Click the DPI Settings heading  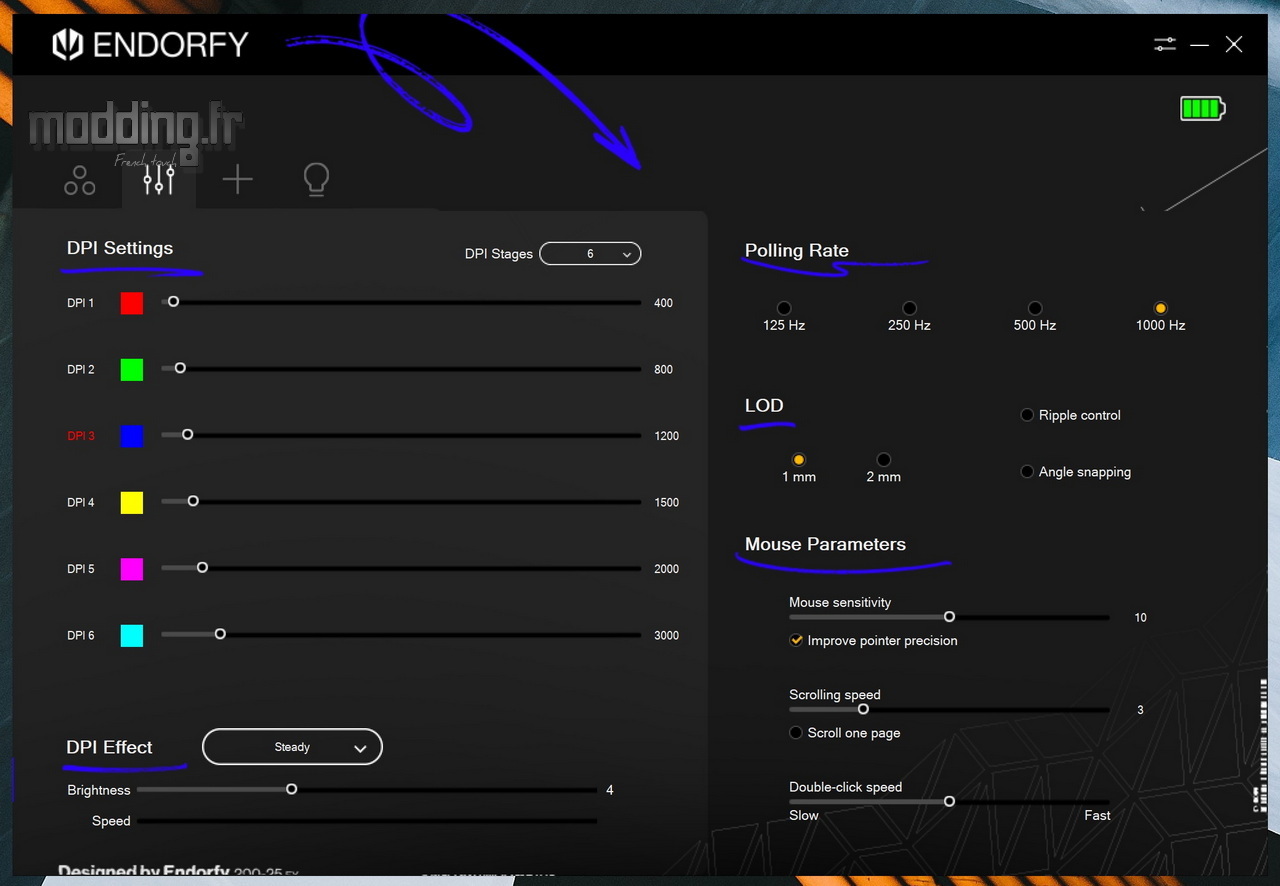pyautogui.click(x=120, y=248)
